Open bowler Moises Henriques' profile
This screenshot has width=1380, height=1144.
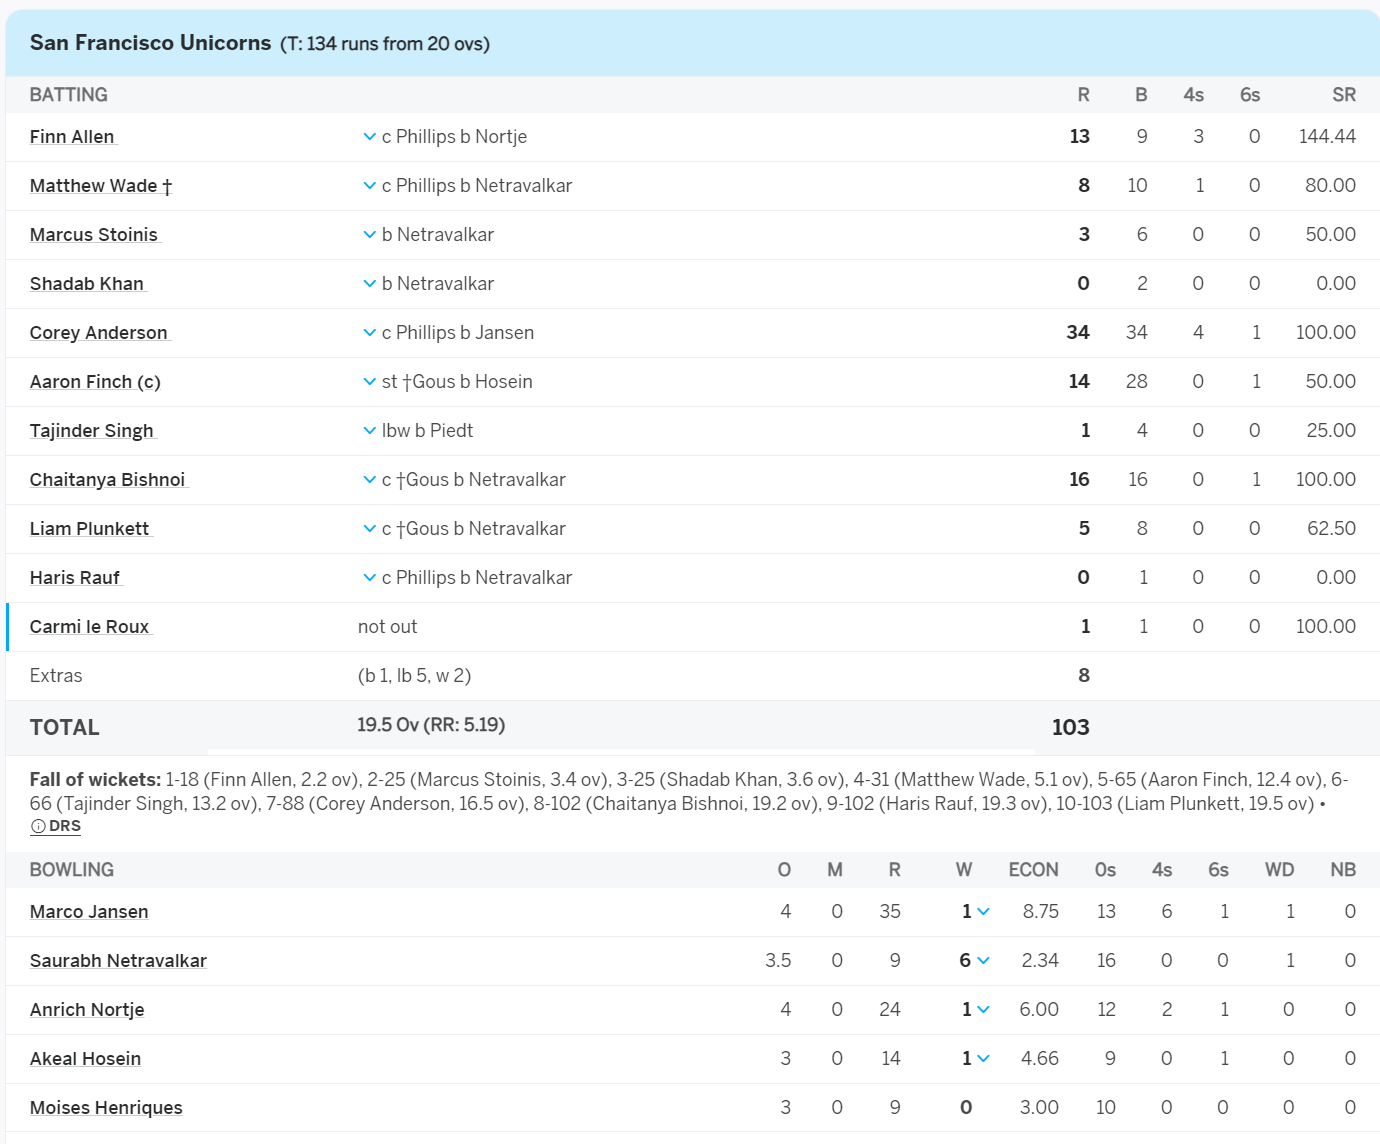click(x=106, y=1108)
